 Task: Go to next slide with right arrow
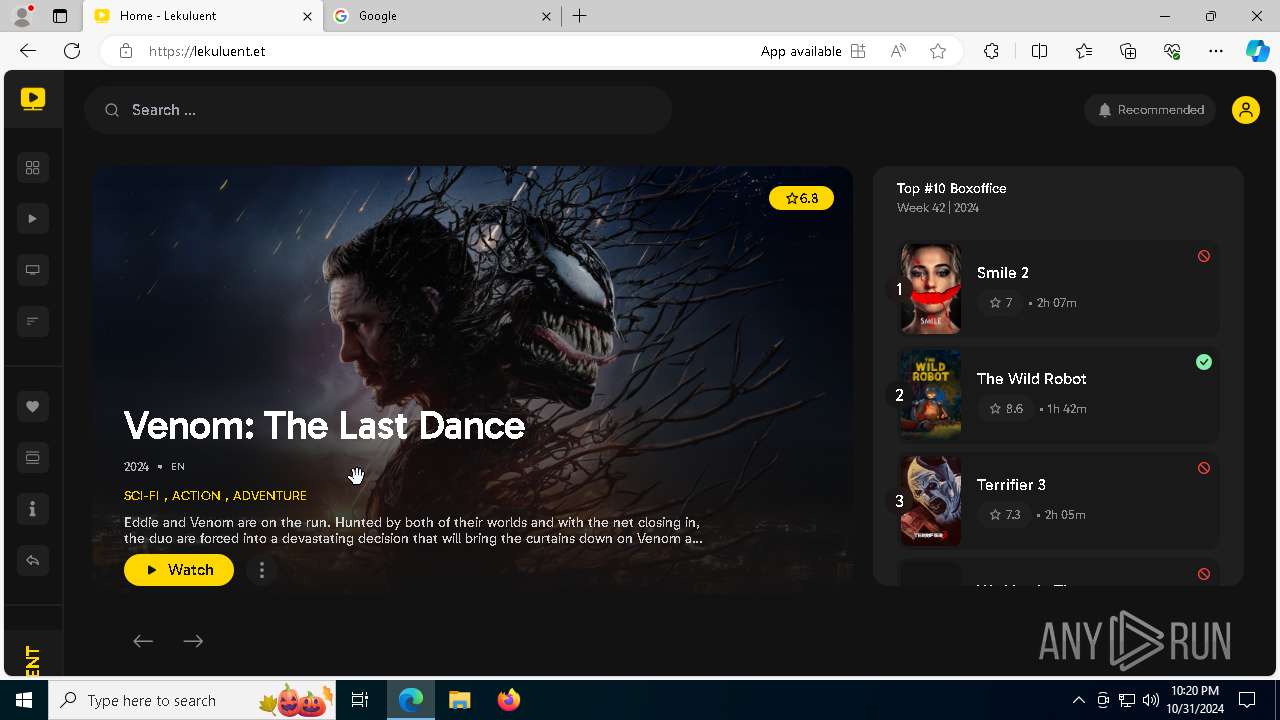pos(193,641)
